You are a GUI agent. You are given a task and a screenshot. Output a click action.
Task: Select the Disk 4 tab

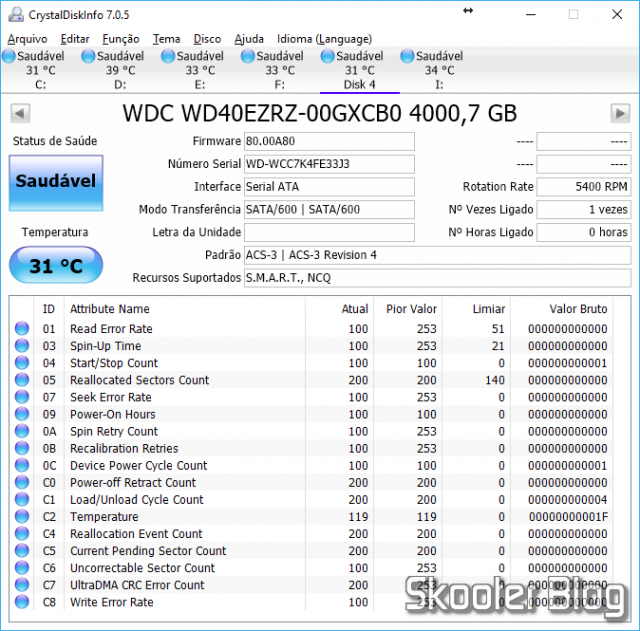point(360,70)
